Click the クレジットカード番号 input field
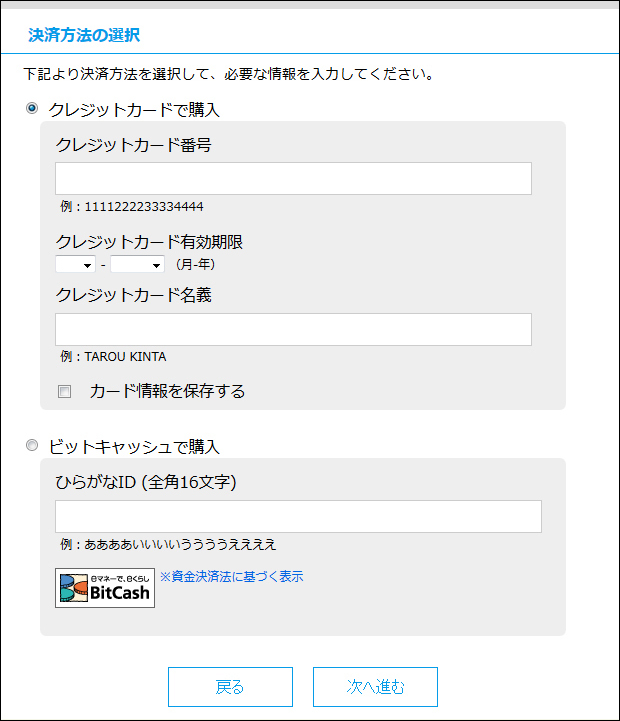Screen dimensions: 620x721 pyautogui.click(x=293, y=178)
